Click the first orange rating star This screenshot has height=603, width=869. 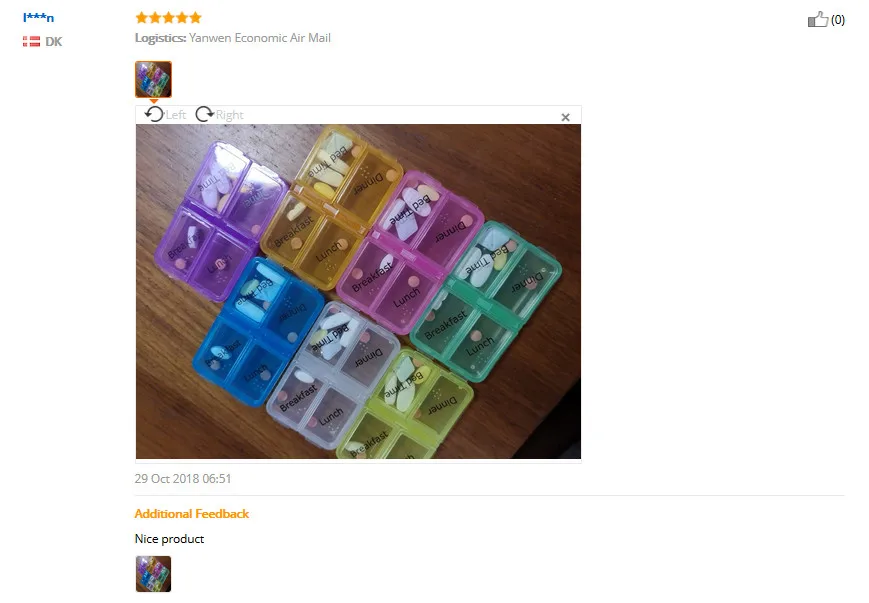coord(142,18)
